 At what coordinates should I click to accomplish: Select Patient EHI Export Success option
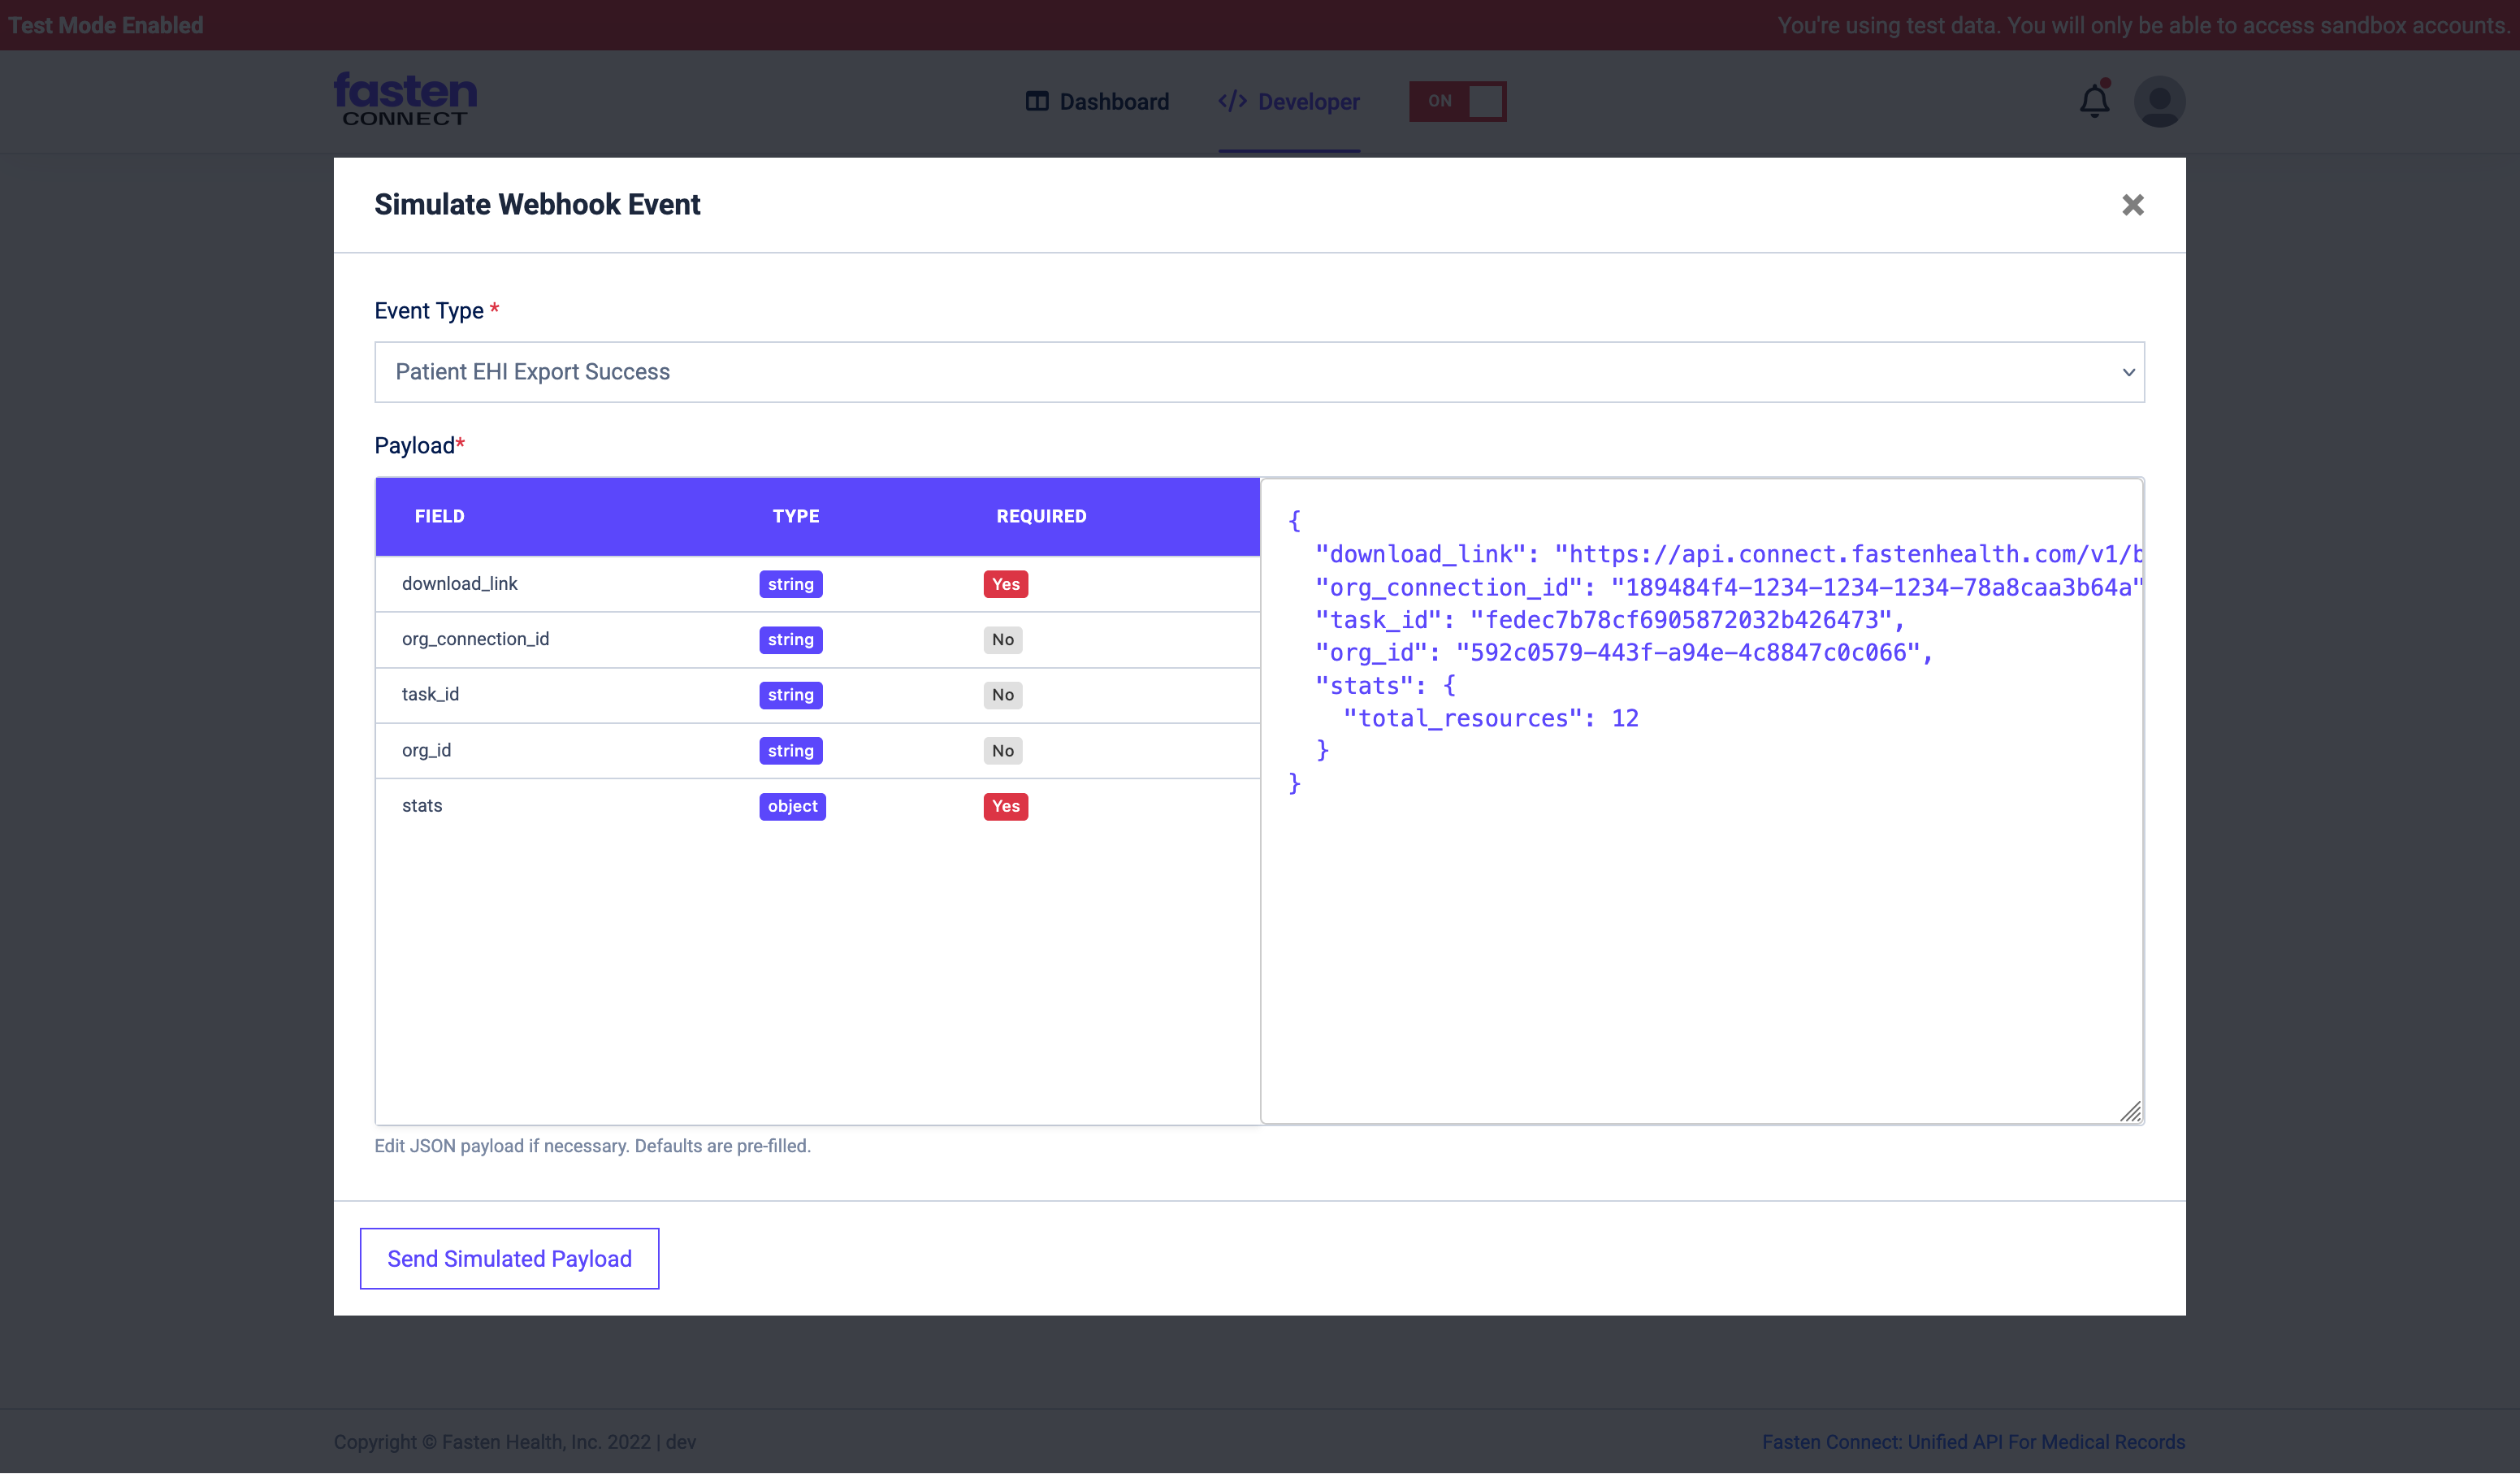[x=532, y=371]
